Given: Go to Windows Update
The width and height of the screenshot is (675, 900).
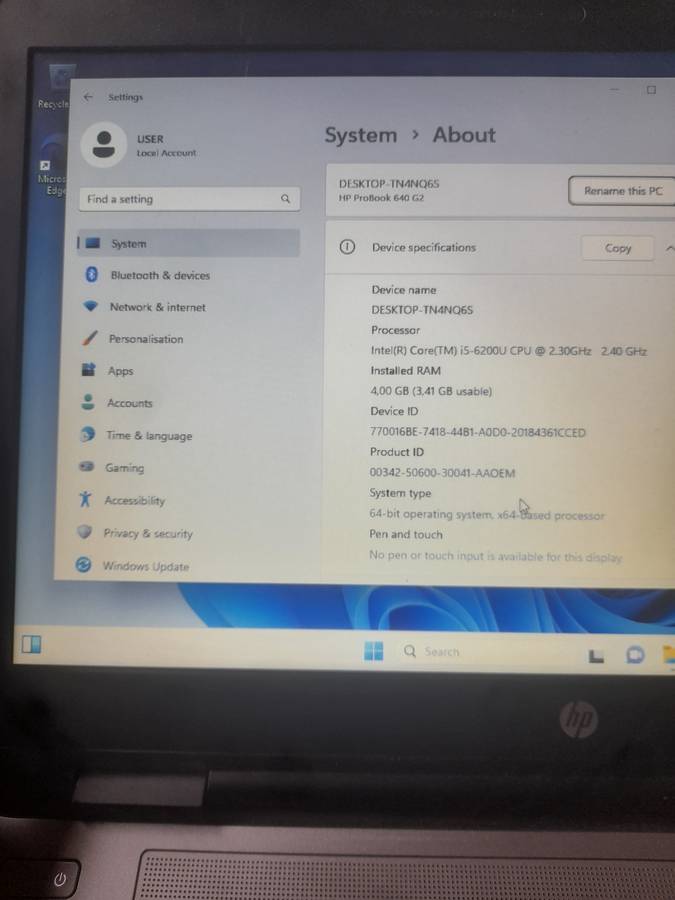Looking at the screenshot, I should pos(145,567).
